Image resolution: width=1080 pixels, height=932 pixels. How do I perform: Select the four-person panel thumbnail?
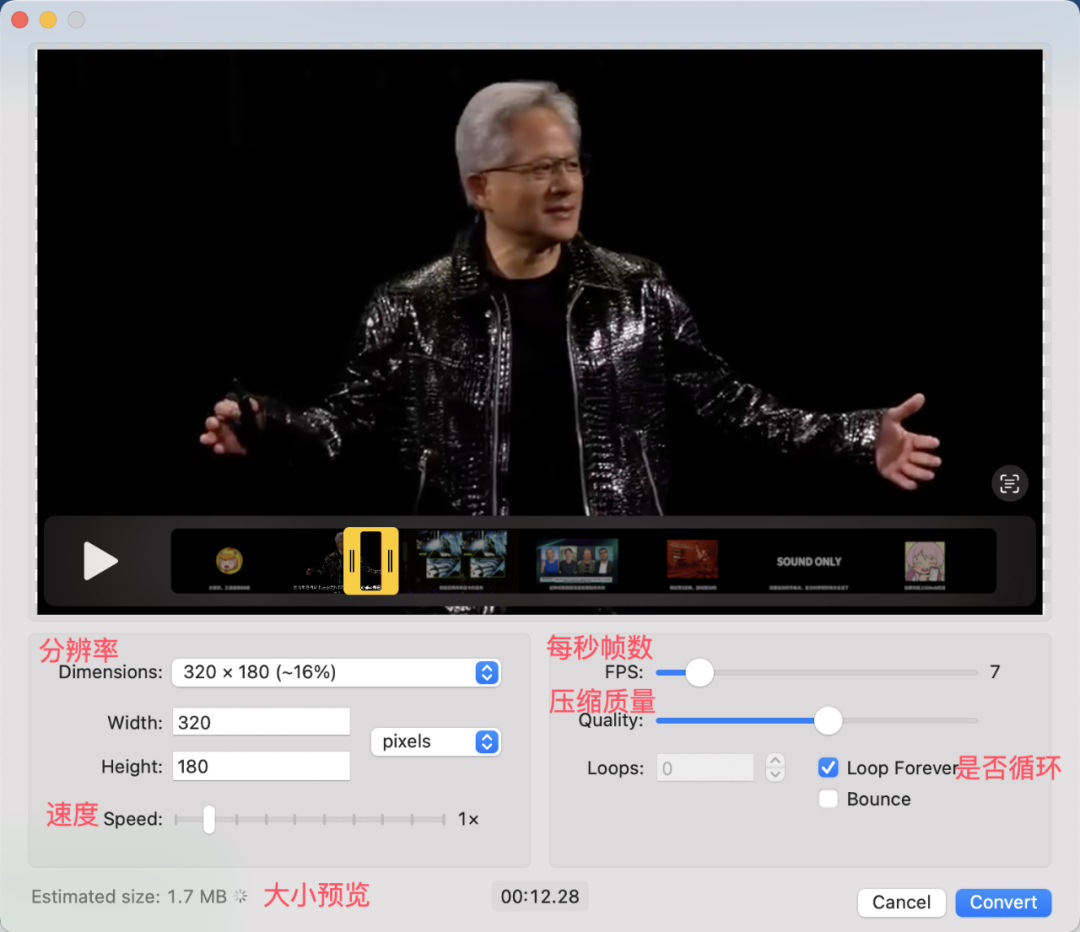[x=577, y=559]
